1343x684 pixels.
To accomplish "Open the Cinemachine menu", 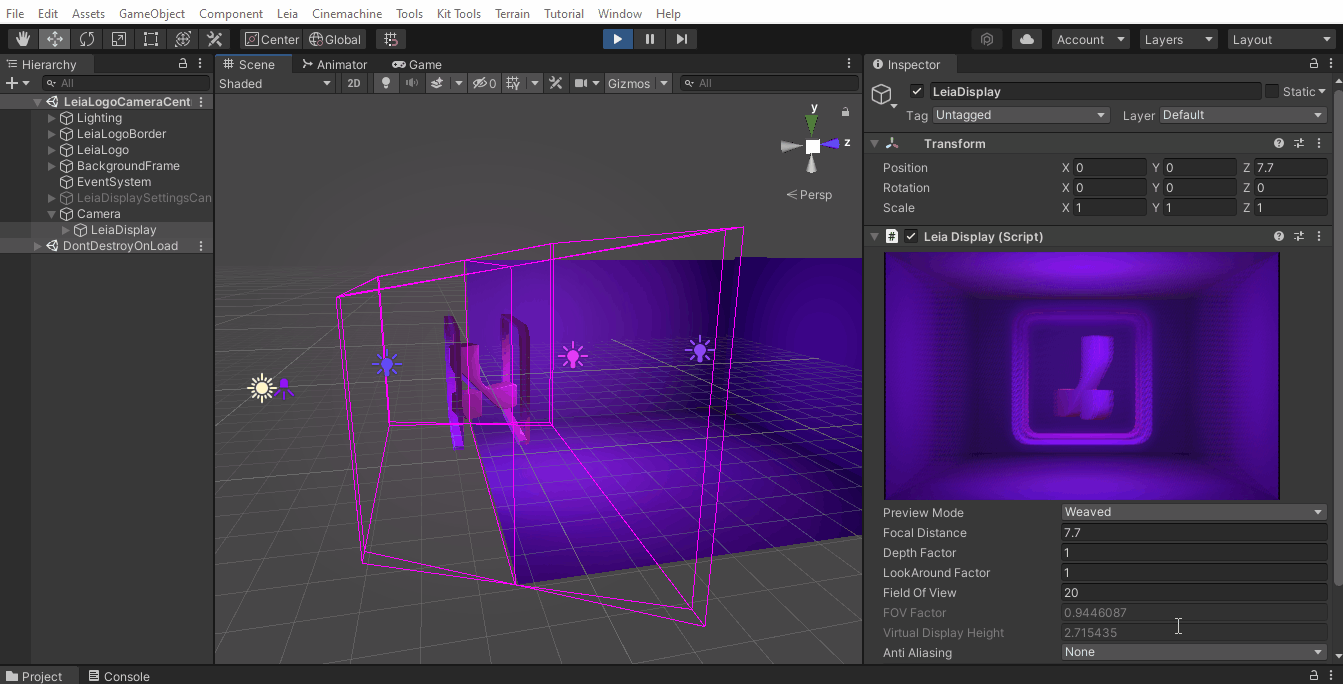I will point(346,14).
